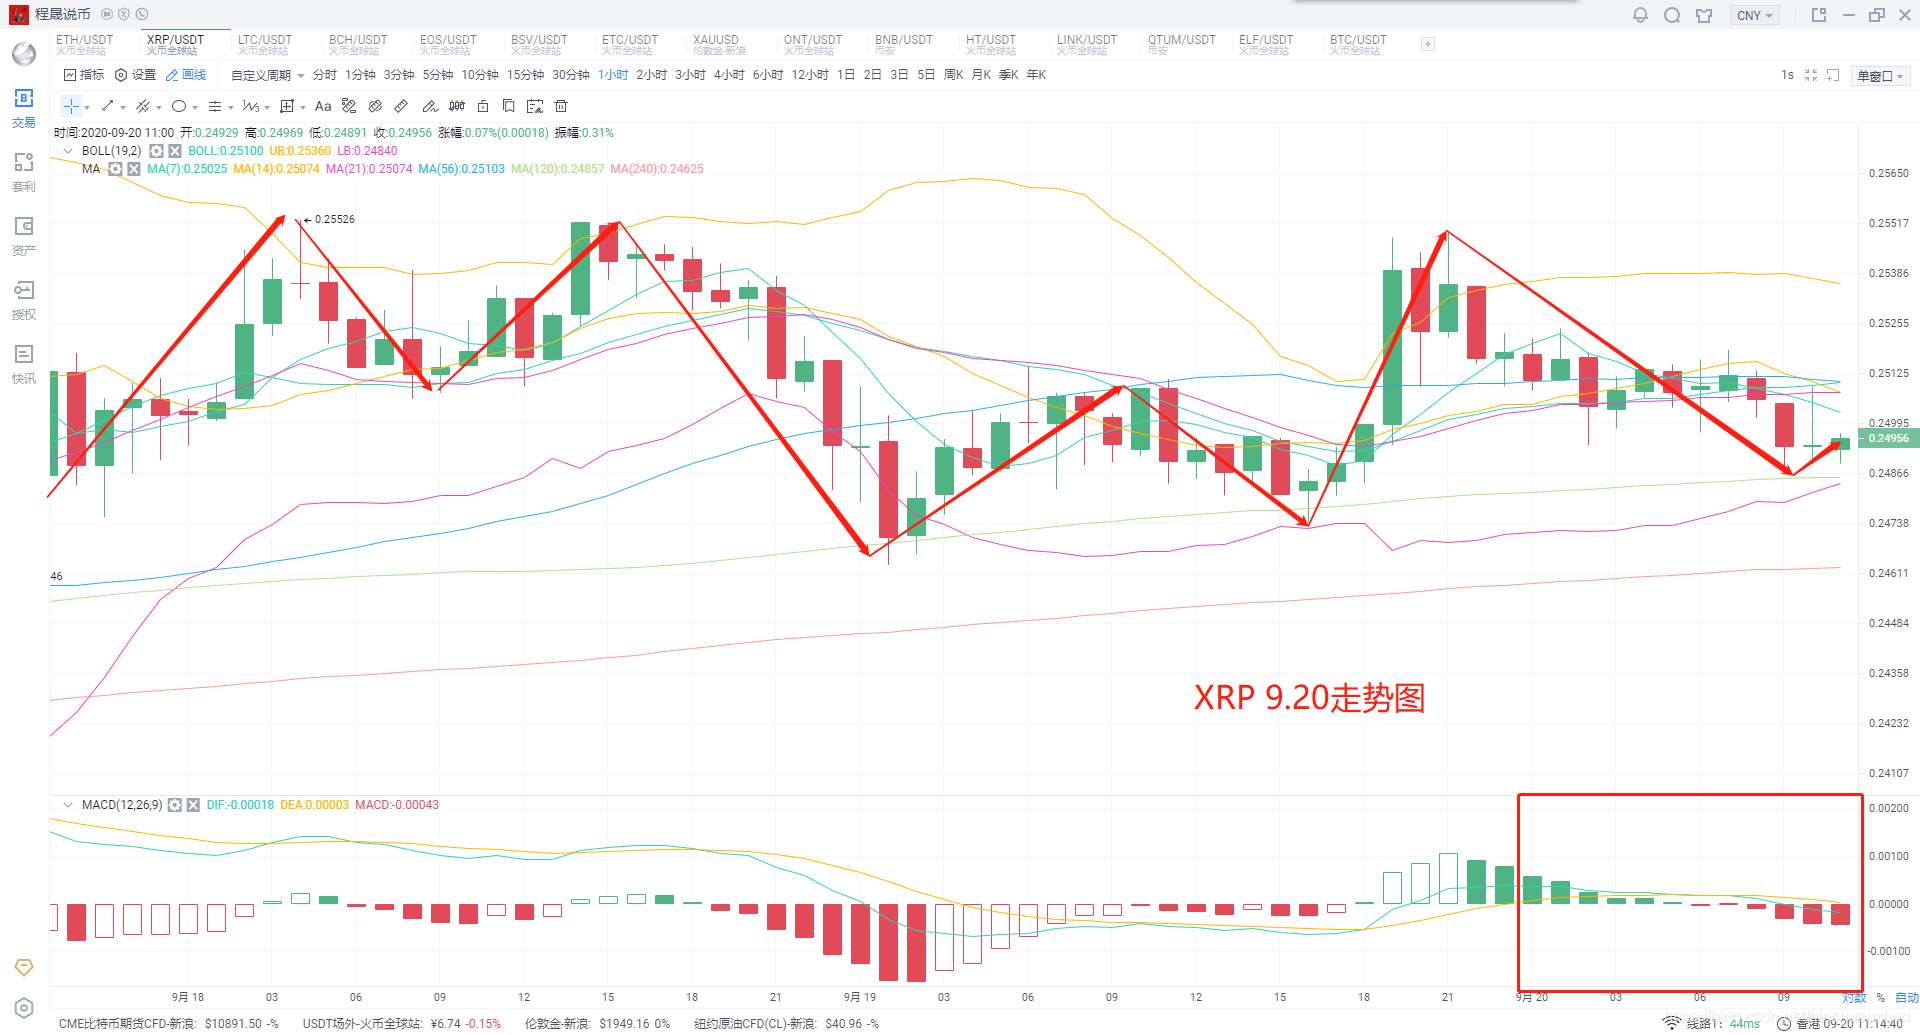Open notifications bell icon

point(1640,15)
